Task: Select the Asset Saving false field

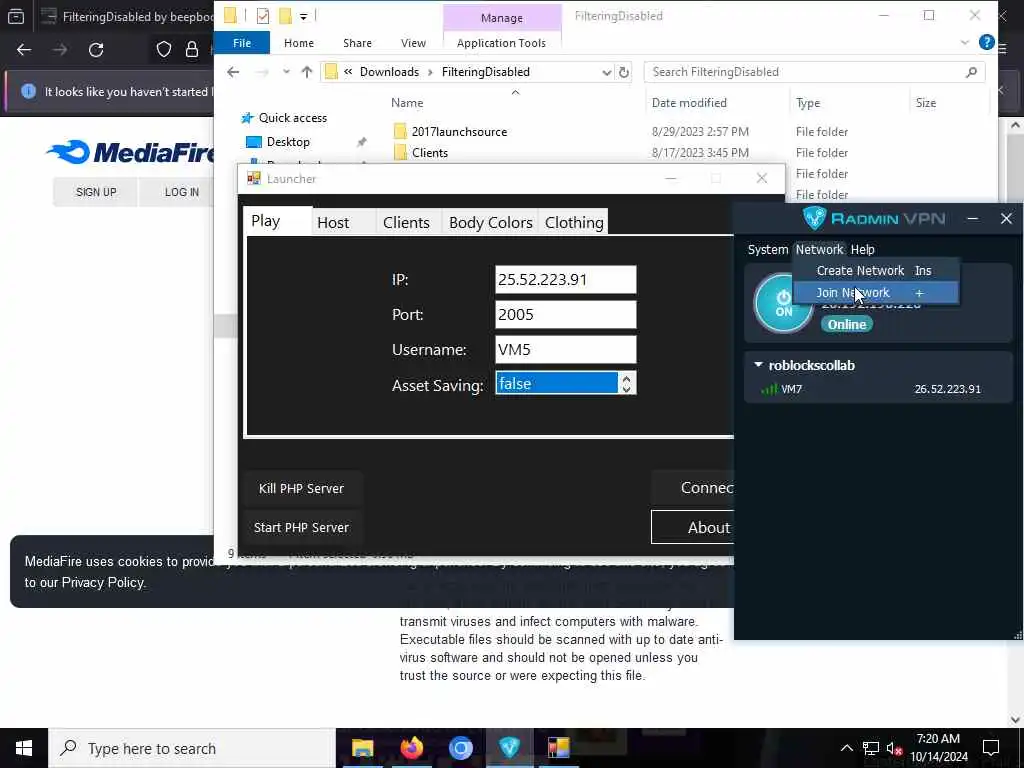Action: click(x=556, y=383)
